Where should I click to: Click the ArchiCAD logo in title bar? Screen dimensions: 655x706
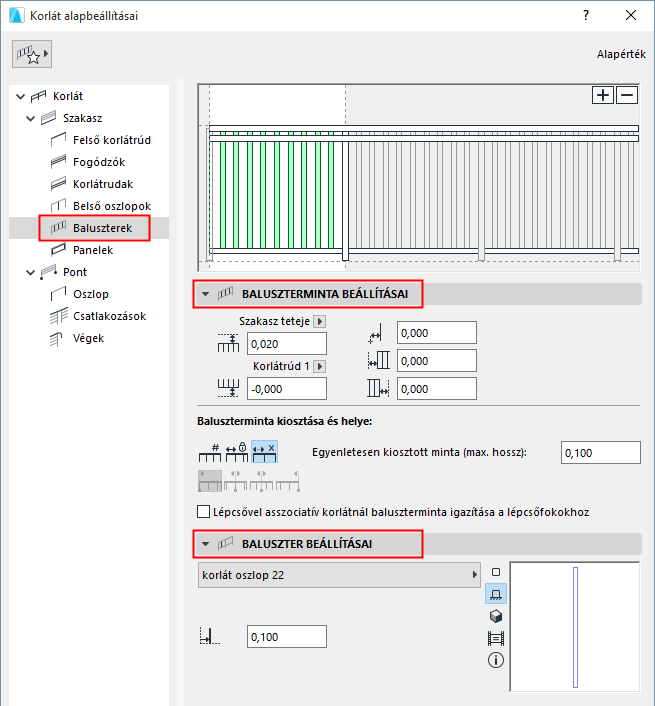pyautogui.click(x=16, y=15)
